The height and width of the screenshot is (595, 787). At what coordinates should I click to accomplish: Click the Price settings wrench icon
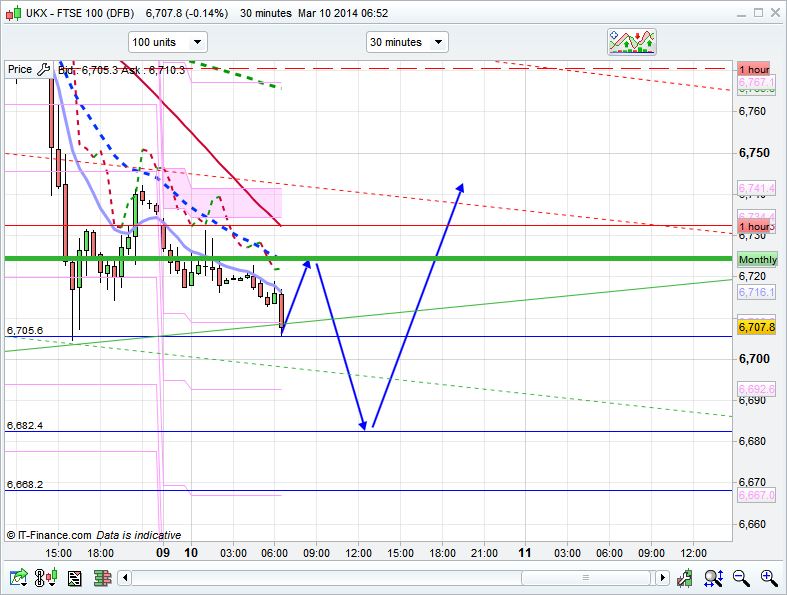pos(43,69)
